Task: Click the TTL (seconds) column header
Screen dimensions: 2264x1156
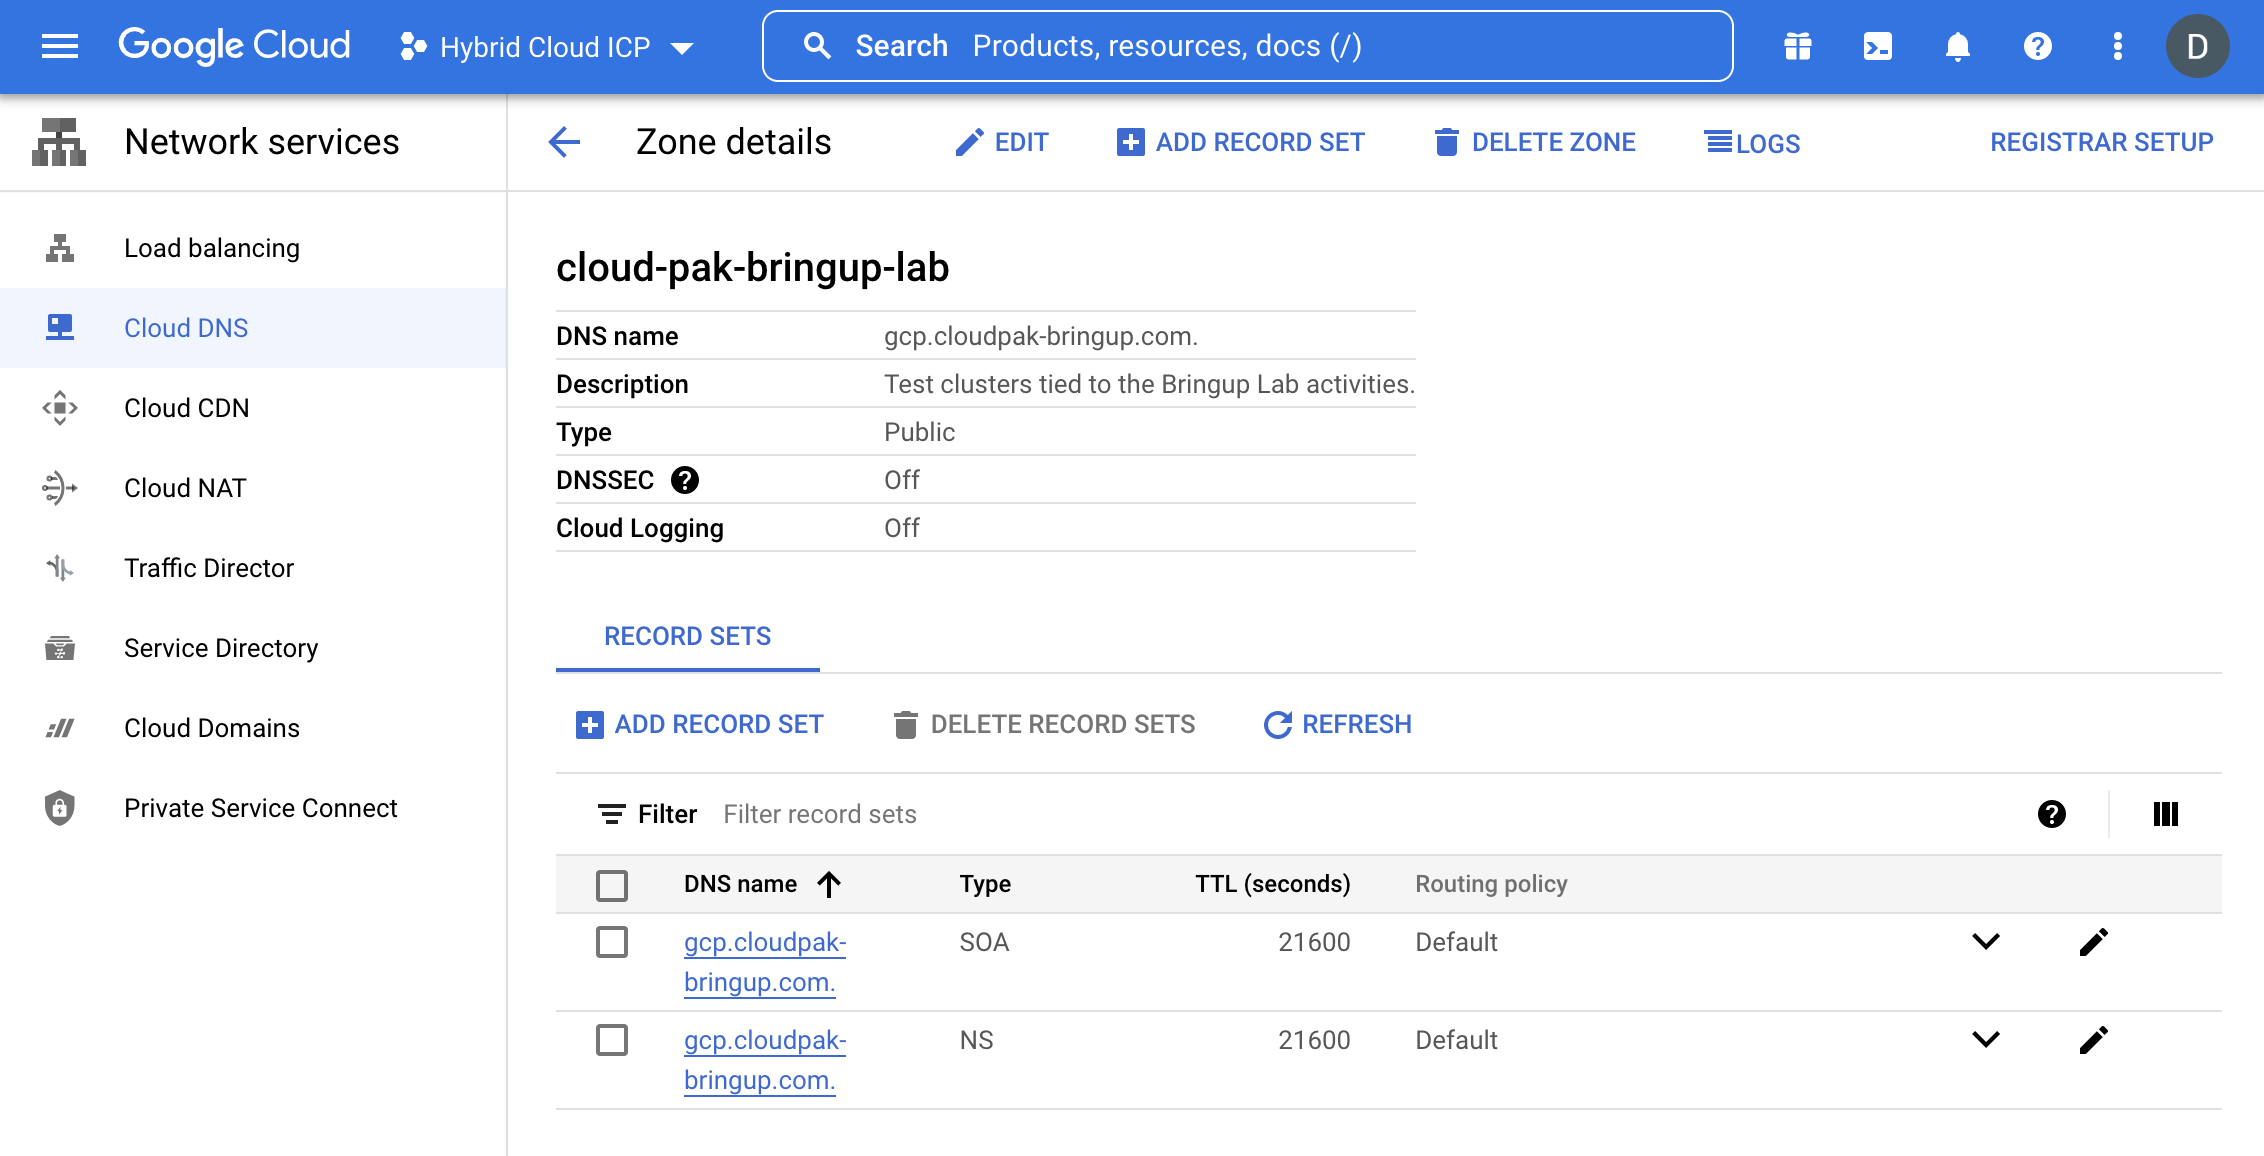Action: coord(1272,884)
